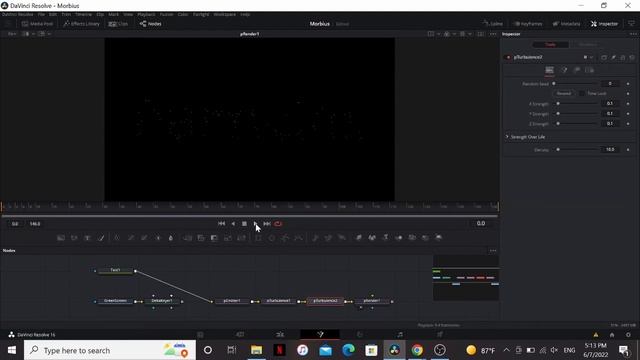Open the File menu
Screen dimensions: 640x360
click(41, 14)
